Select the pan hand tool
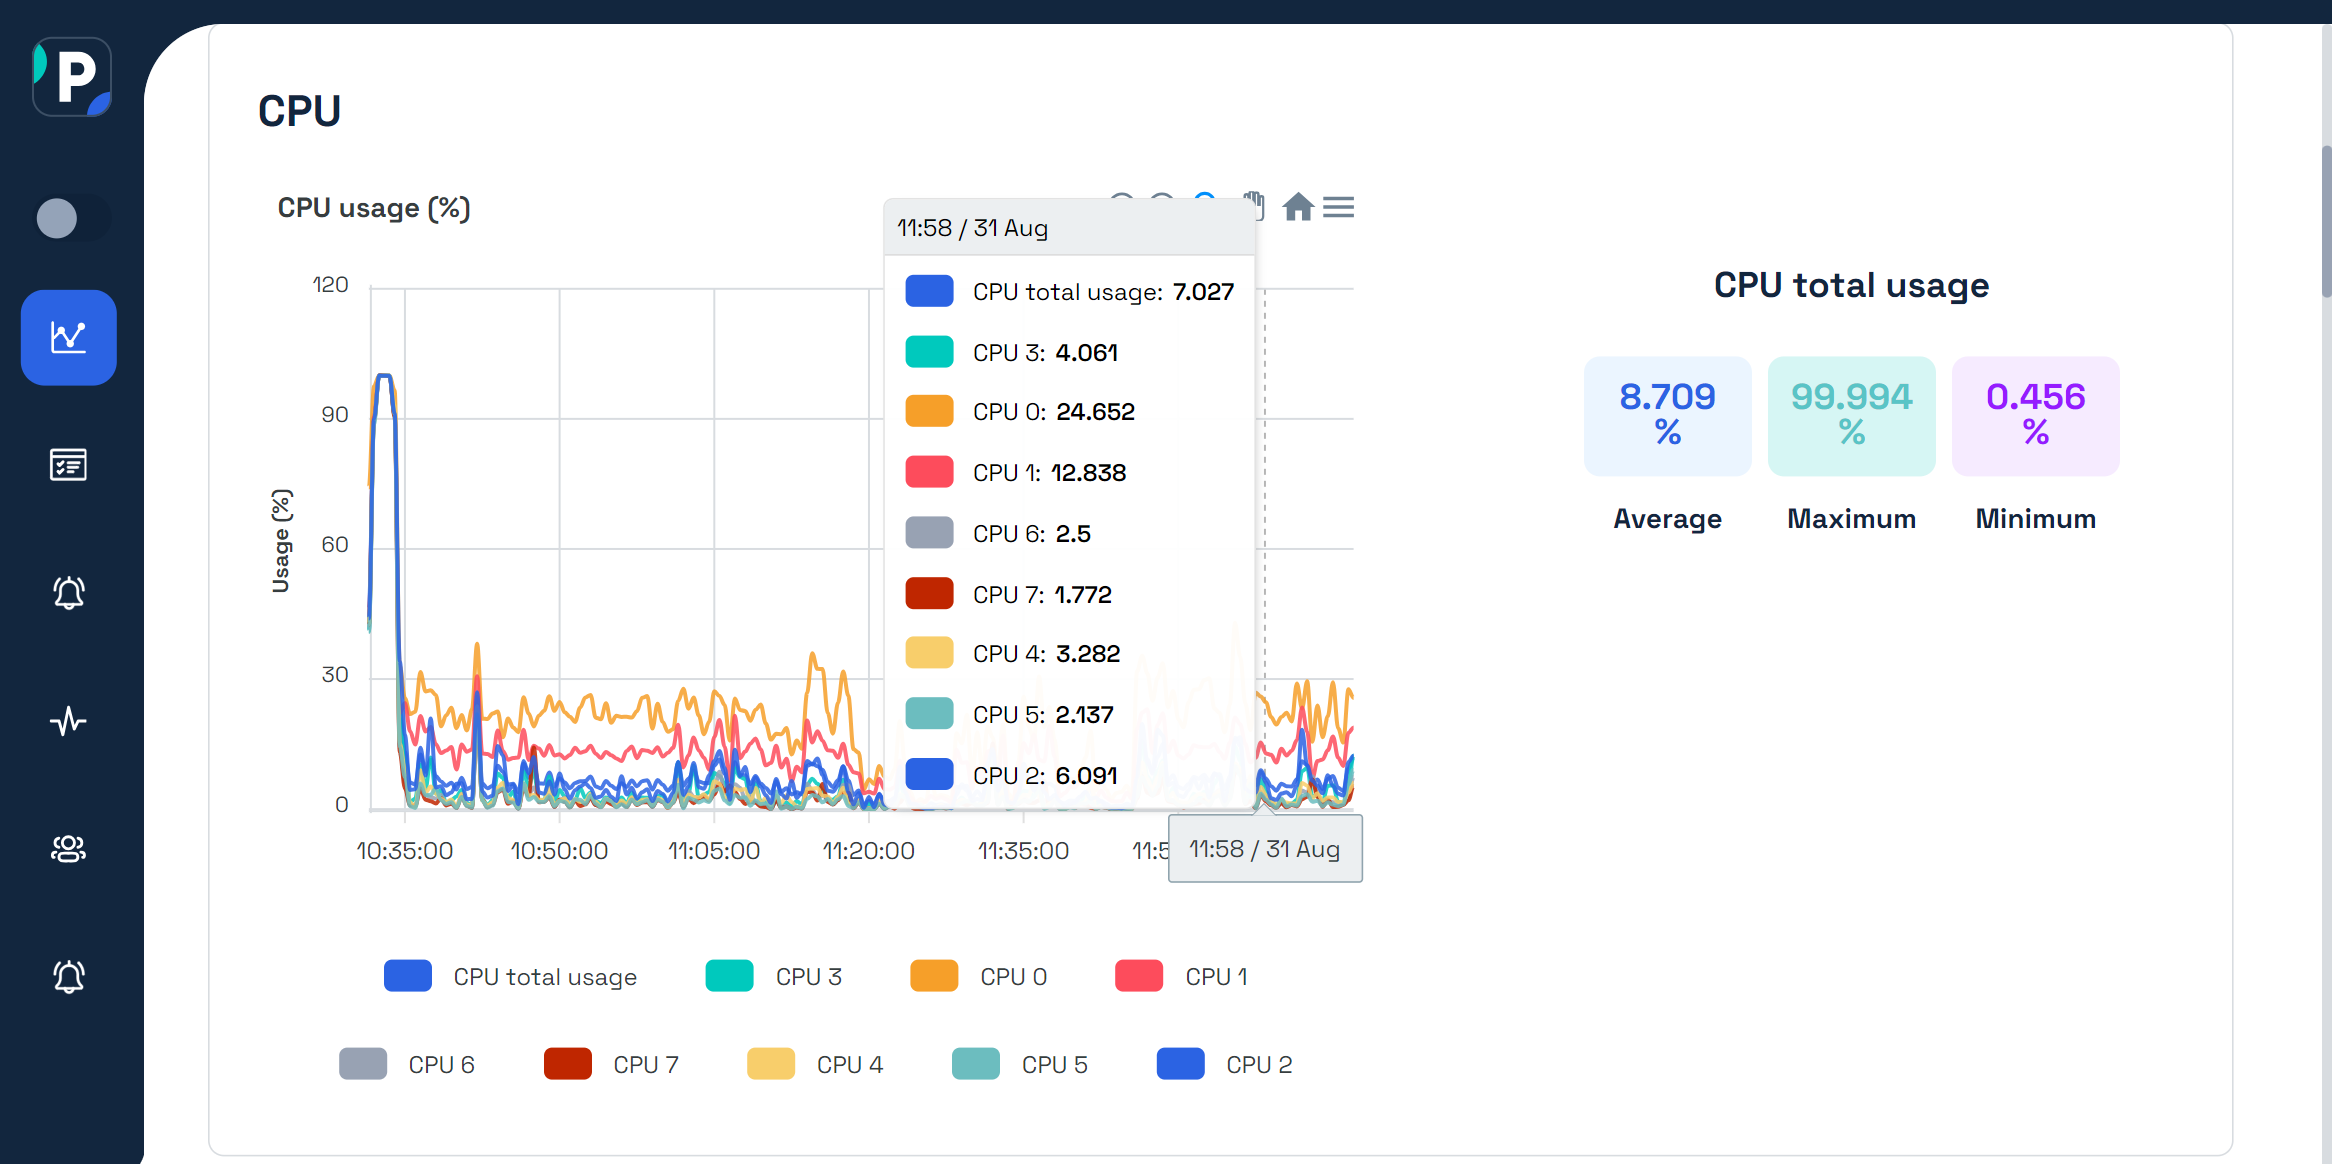The image size is (2332, 1164). (x=1254, y=205)
